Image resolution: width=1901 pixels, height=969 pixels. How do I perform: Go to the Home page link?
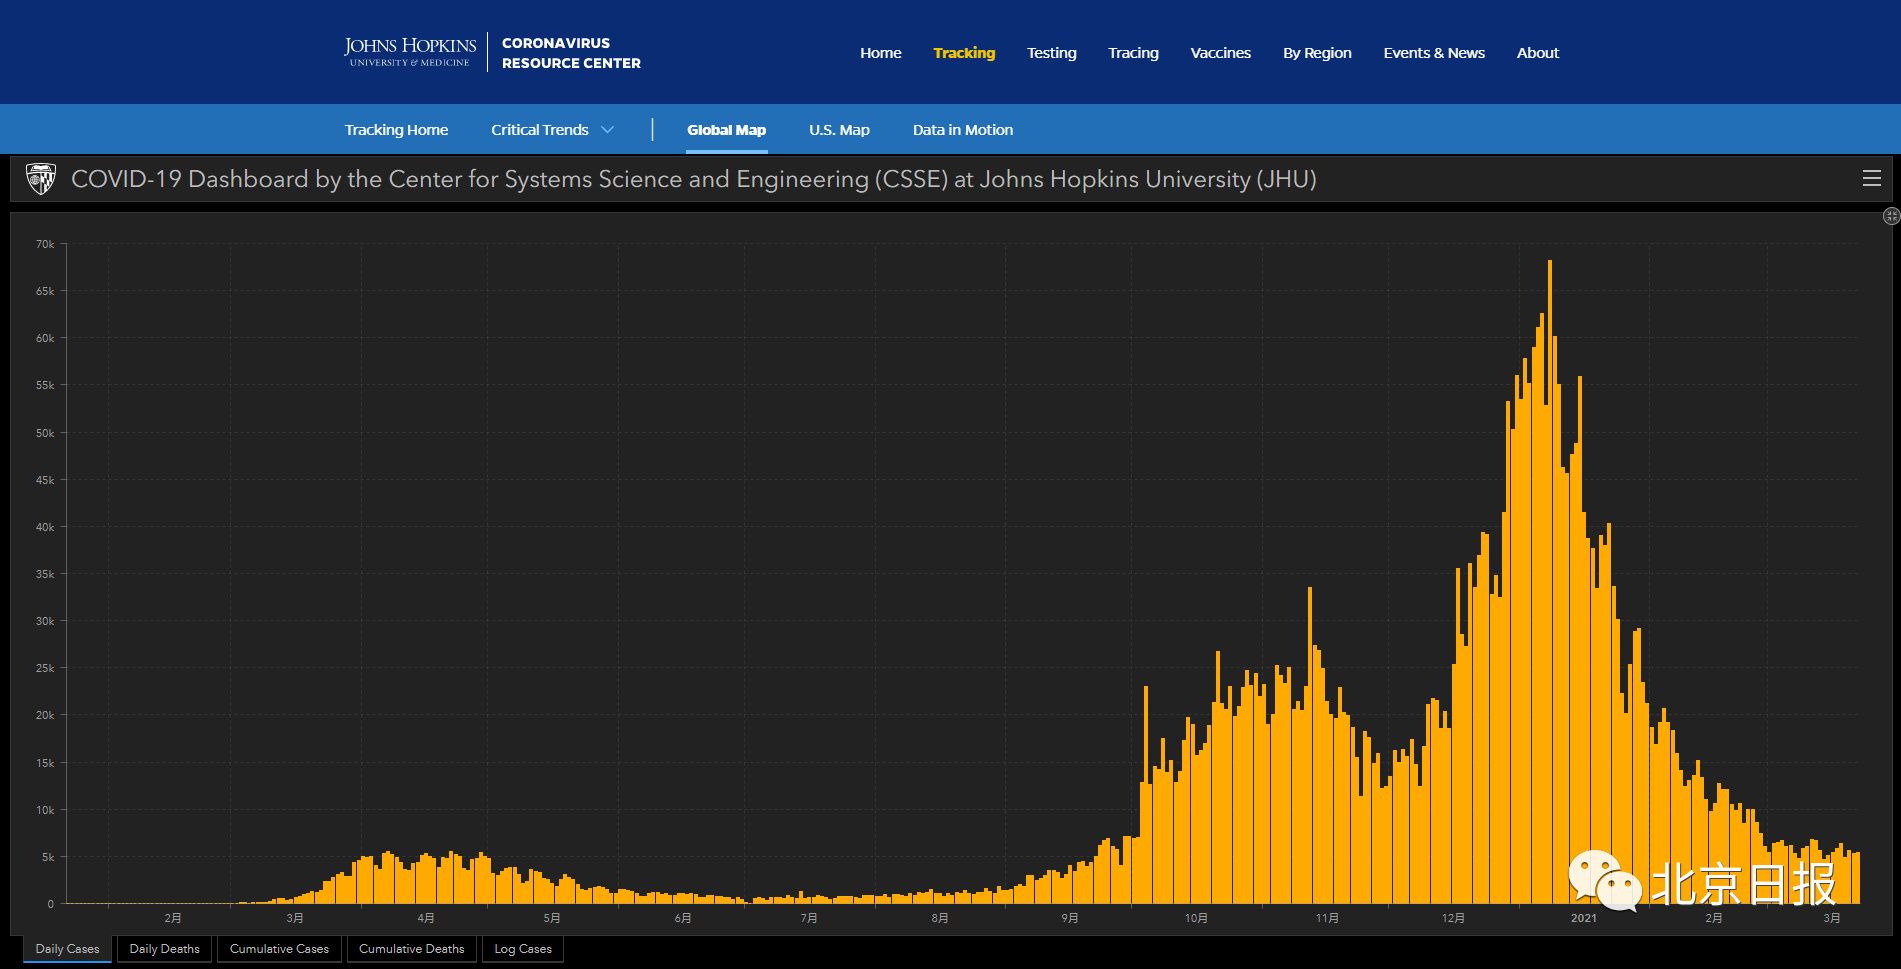pos(880,53)
